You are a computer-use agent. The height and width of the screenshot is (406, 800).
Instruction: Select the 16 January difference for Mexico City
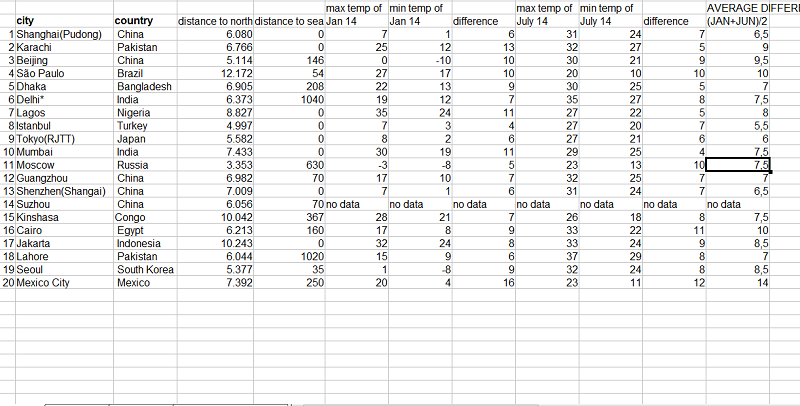pos(484,283)
